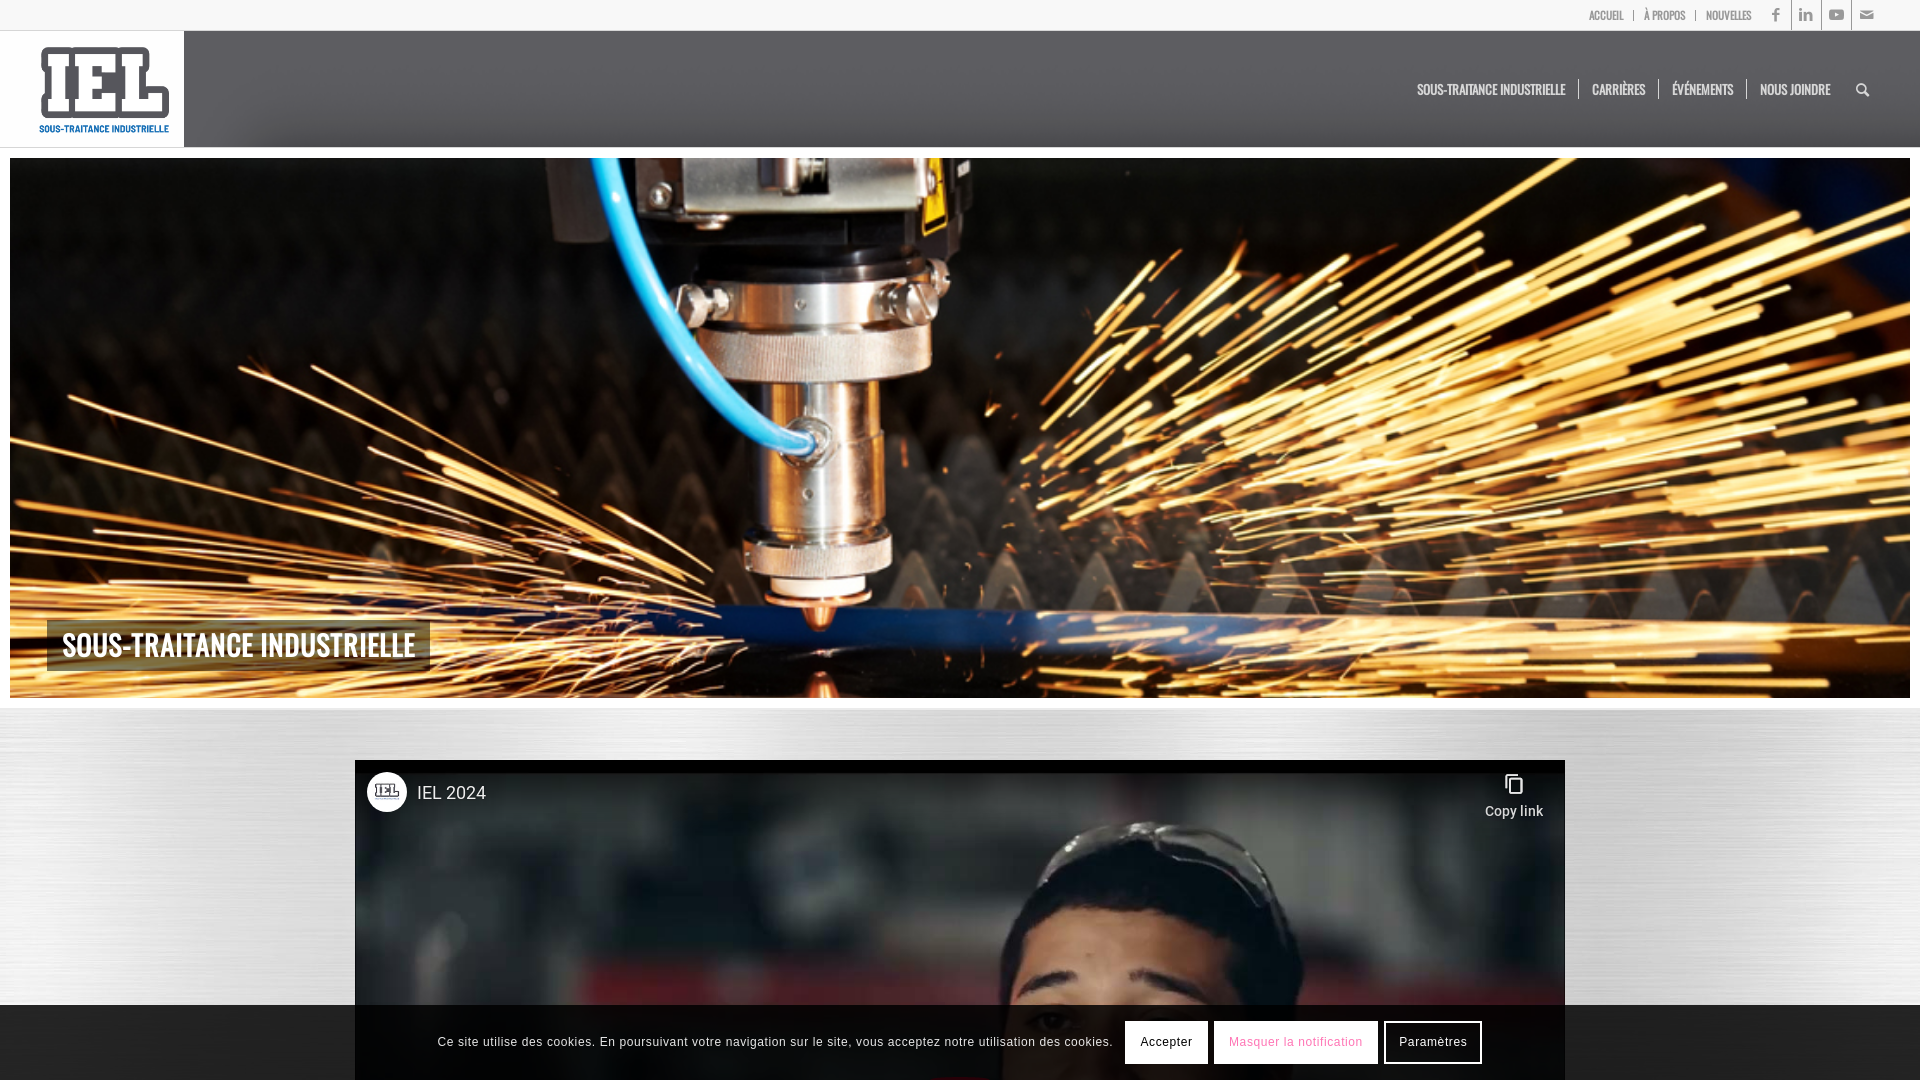Click the IEL channel avatar on video
Screen dimensions: 1920x1080
click(x=387, y=792)
